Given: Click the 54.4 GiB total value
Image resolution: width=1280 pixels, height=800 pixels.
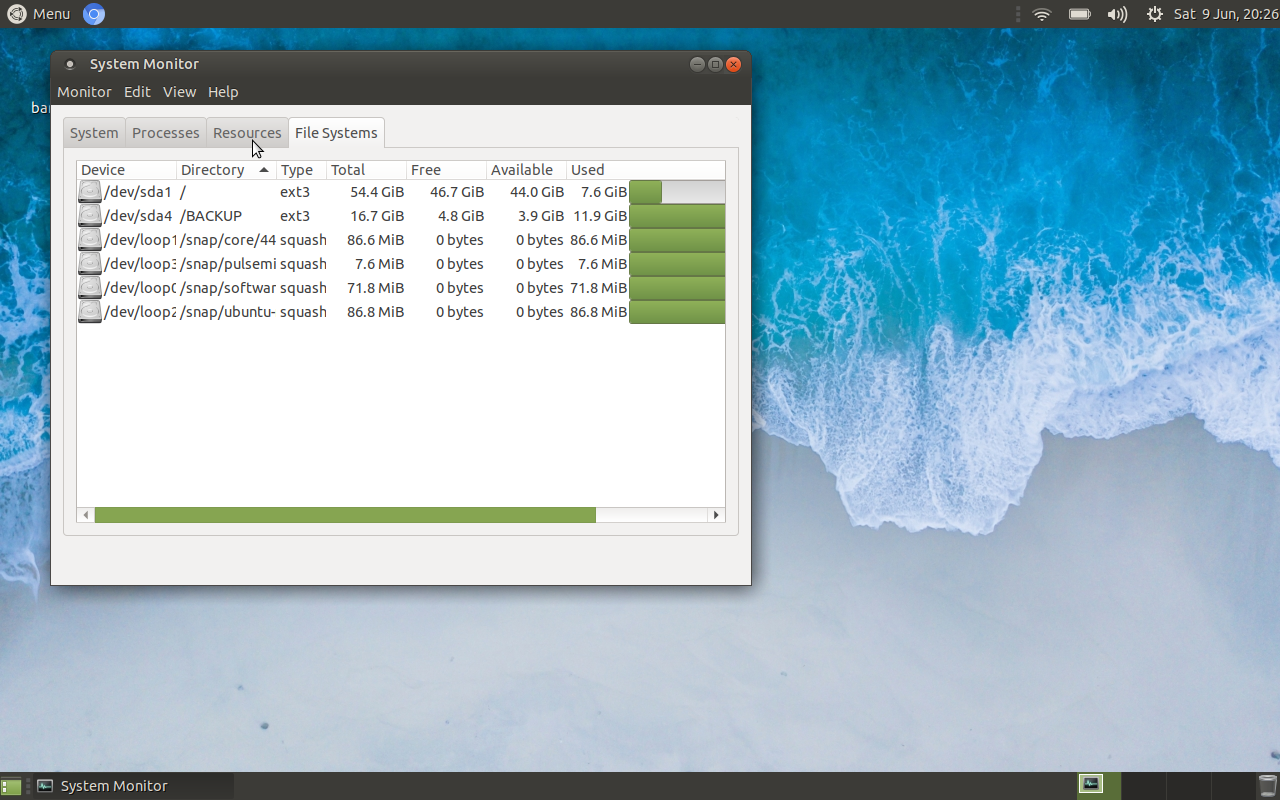Looking at the screenshot, I should point(377,192).
